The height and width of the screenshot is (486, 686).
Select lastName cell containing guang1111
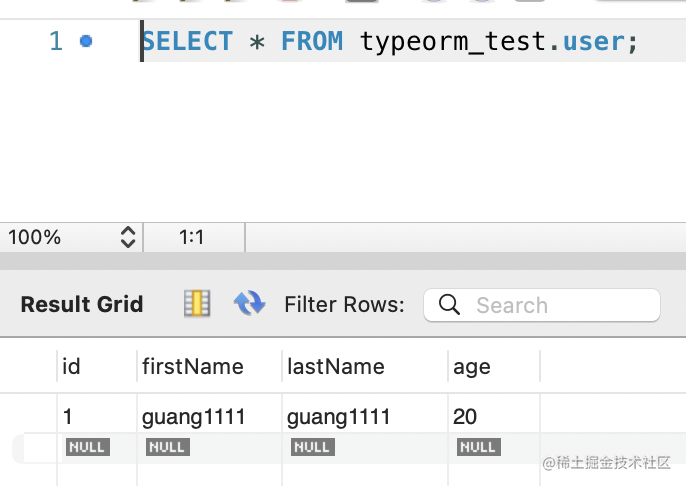tap(338, 417)
